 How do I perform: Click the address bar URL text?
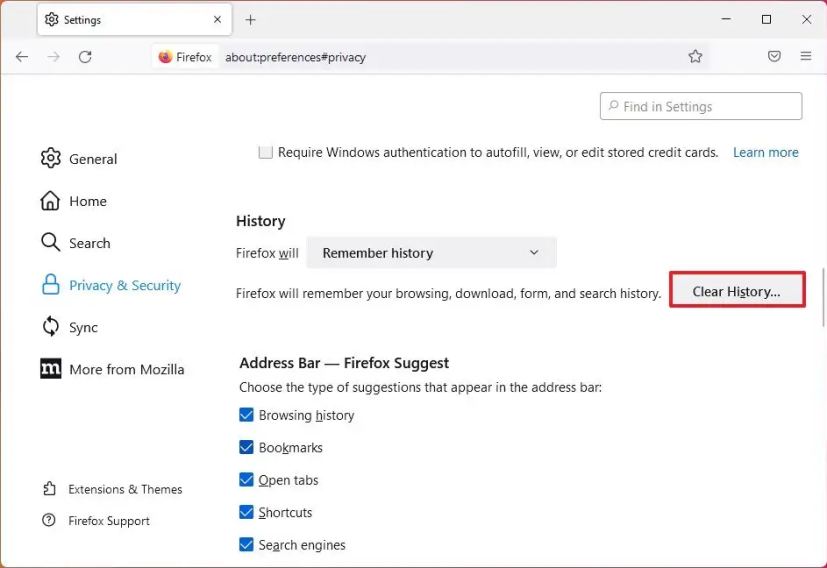pos(295,57)
